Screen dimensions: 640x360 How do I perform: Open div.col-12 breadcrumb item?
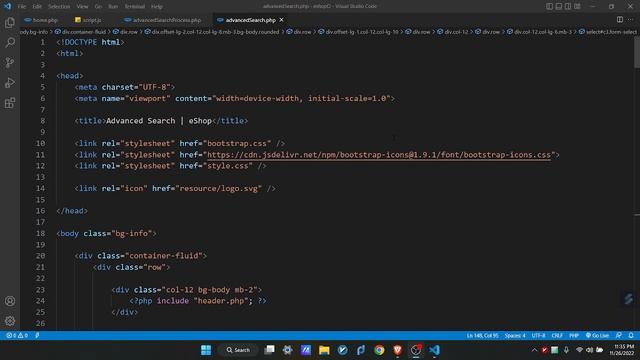point(452,32)
